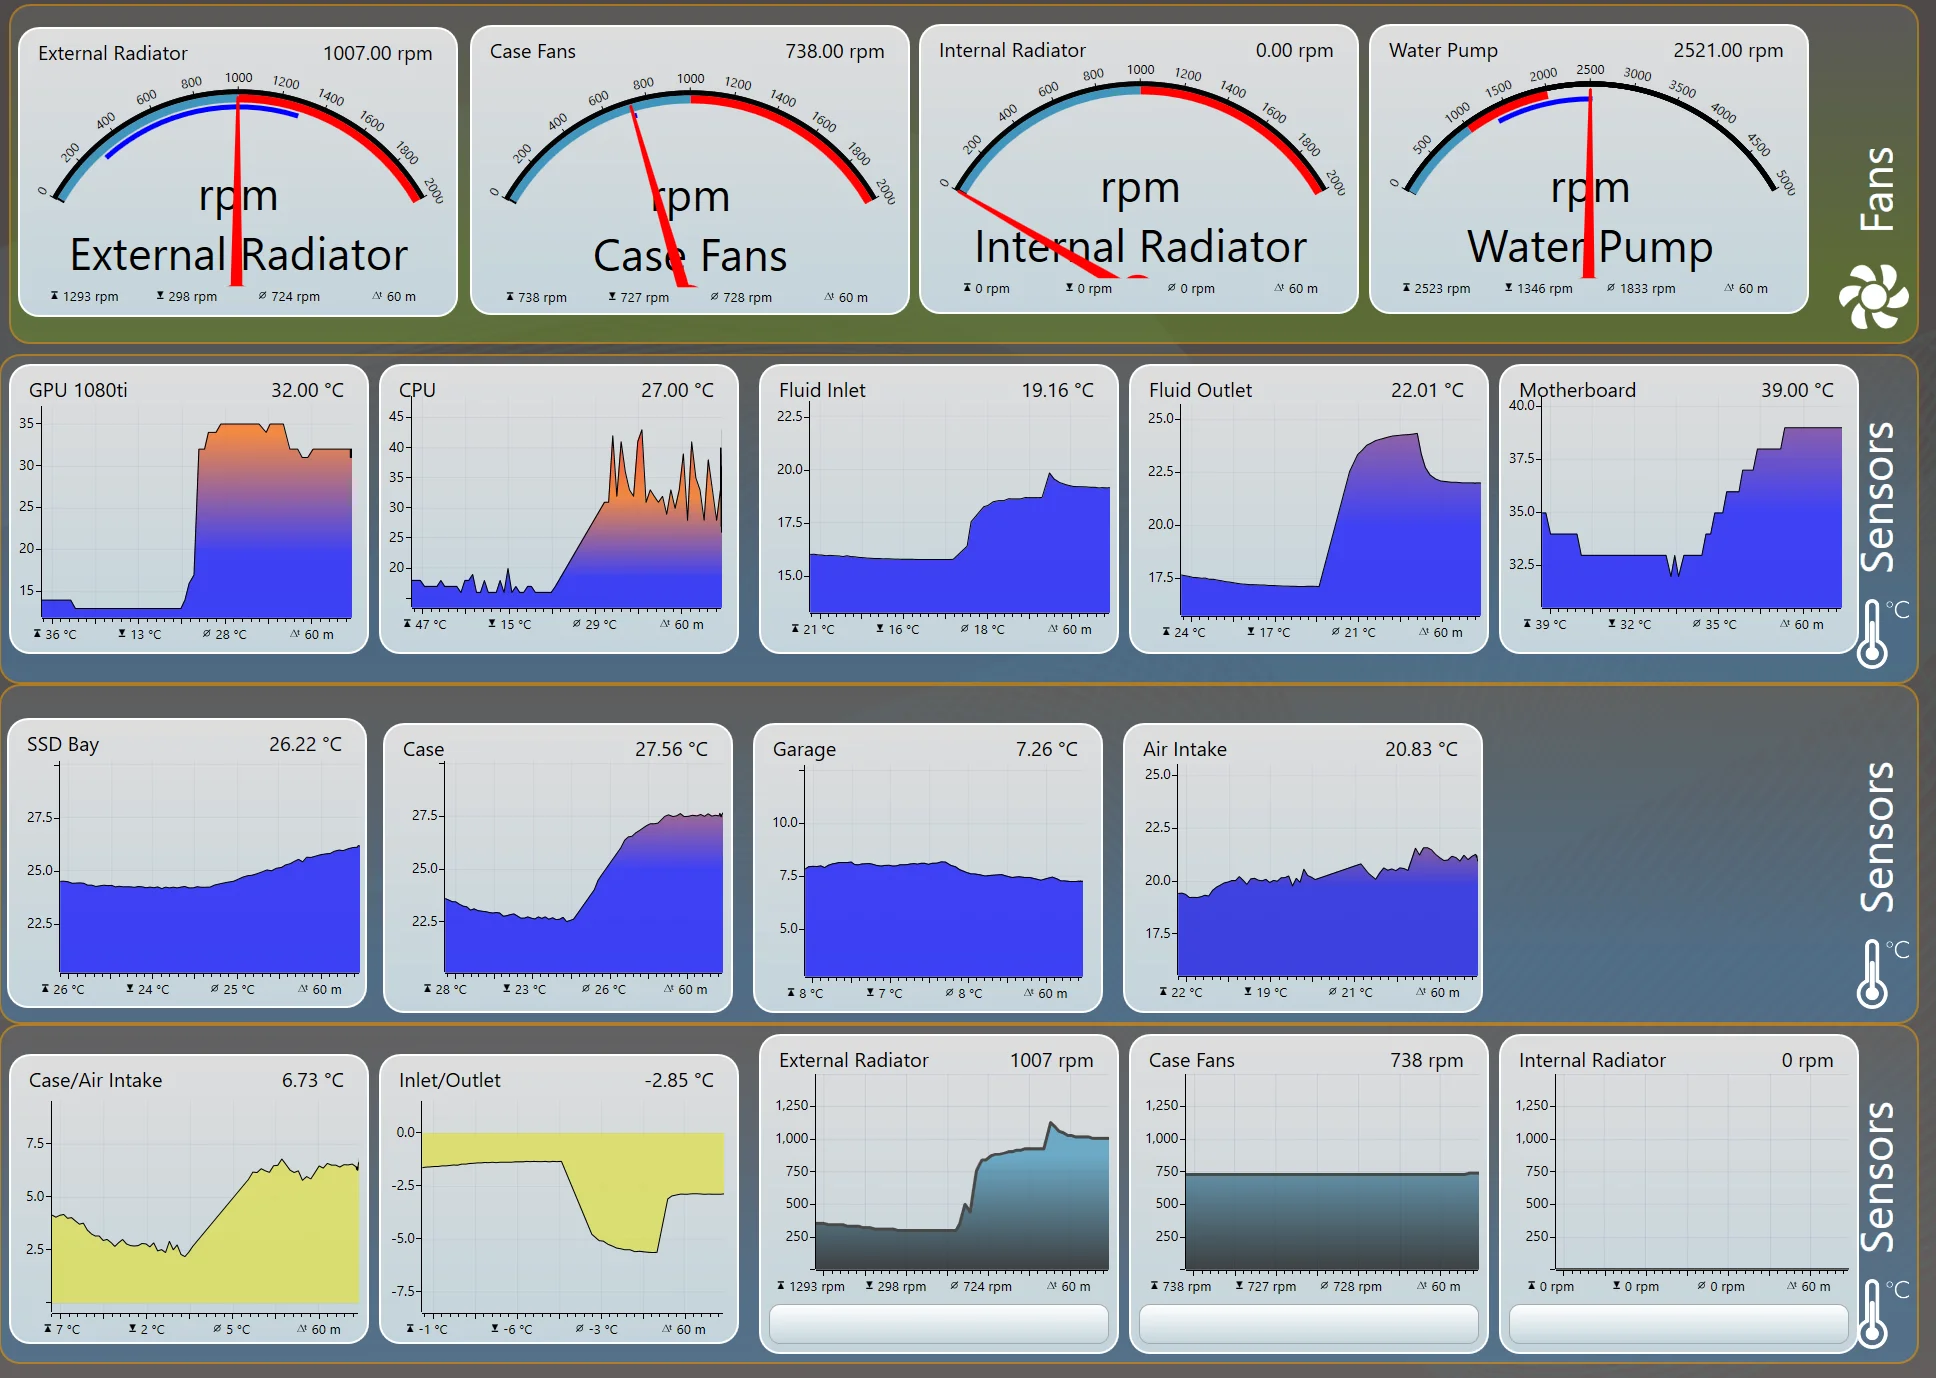Click the '27.56 °C' Case value
1936x1378 pixels.
point(671,749)
